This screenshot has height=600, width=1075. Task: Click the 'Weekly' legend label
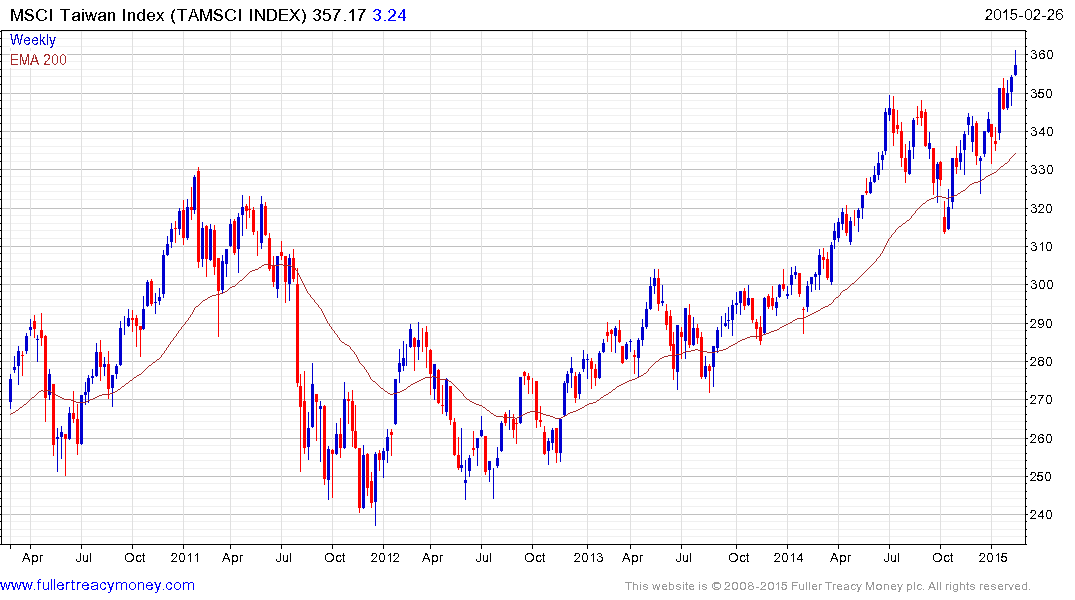click(x=33, y=40)
